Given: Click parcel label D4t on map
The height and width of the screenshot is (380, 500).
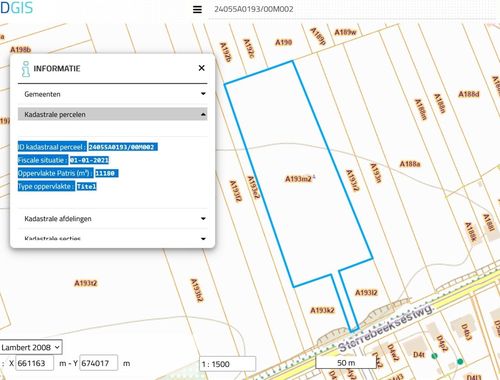Looking at the screenshot, I should pos(419,355).
